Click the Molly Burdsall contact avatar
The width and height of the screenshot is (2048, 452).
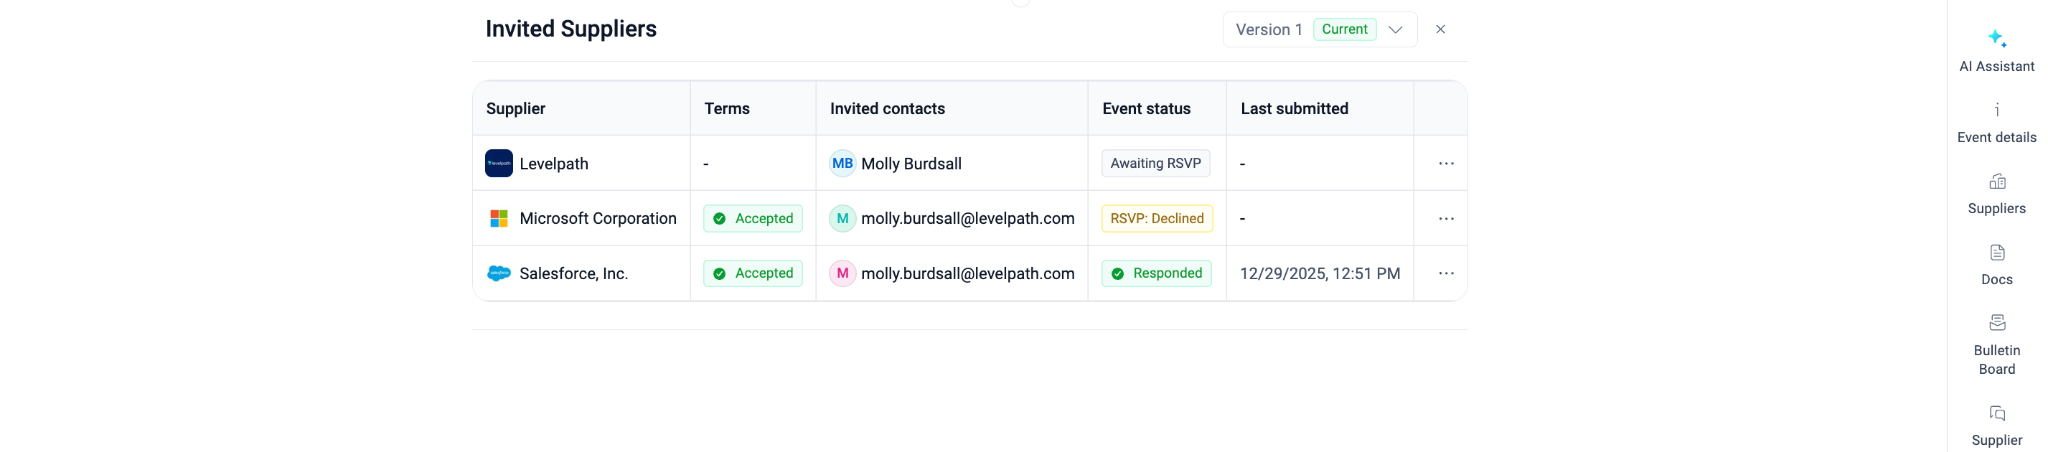click(x=843, y=163)
